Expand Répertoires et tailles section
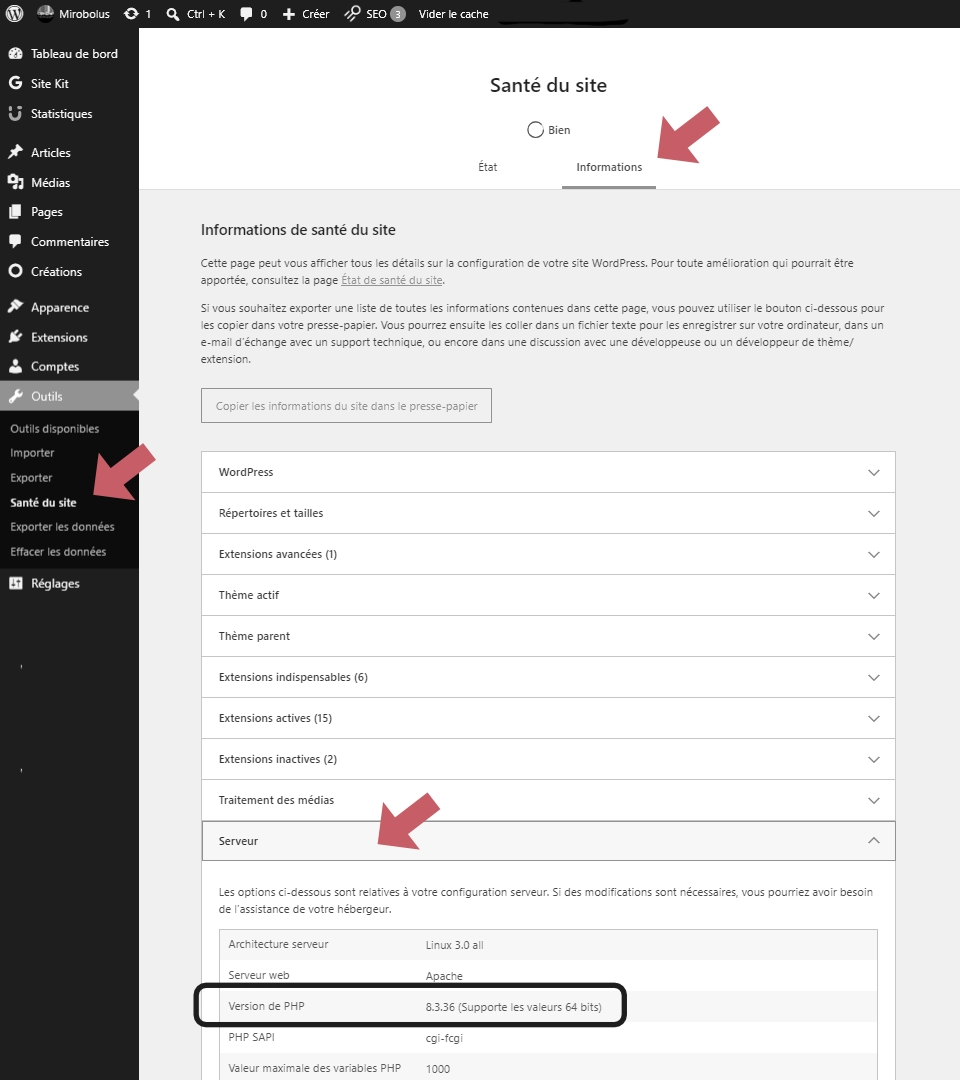The width and height of the screenshot is (960, 1080). point(548,513)
